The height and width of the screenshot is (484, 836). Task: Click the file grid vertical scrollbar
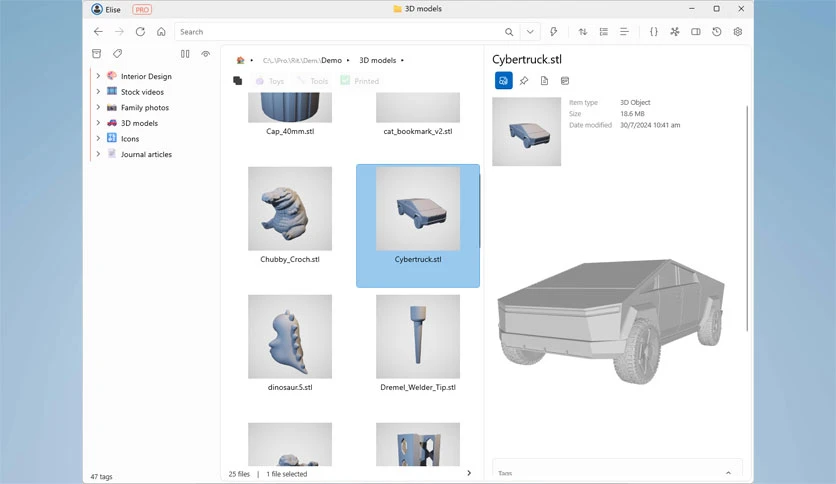point(479,211)
